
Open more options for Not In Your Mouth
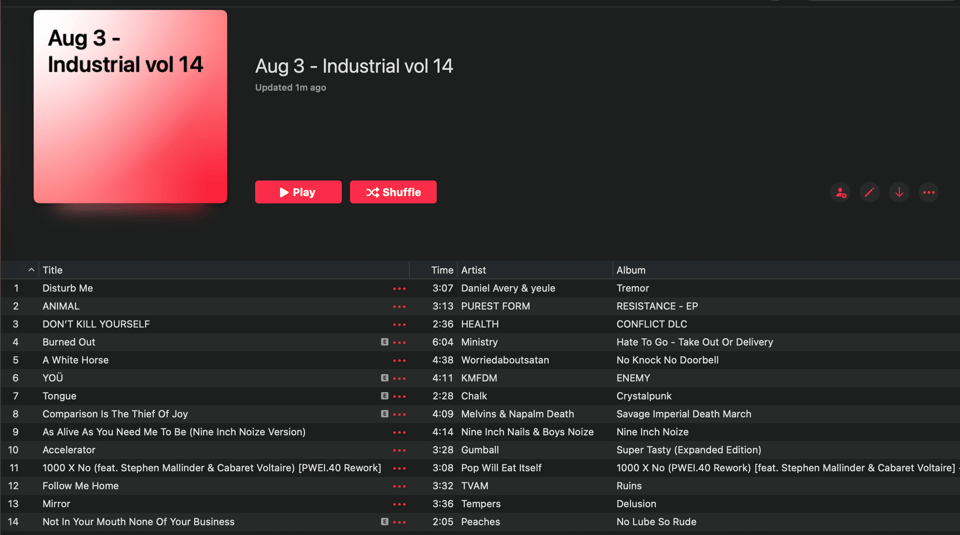(399, 522)
